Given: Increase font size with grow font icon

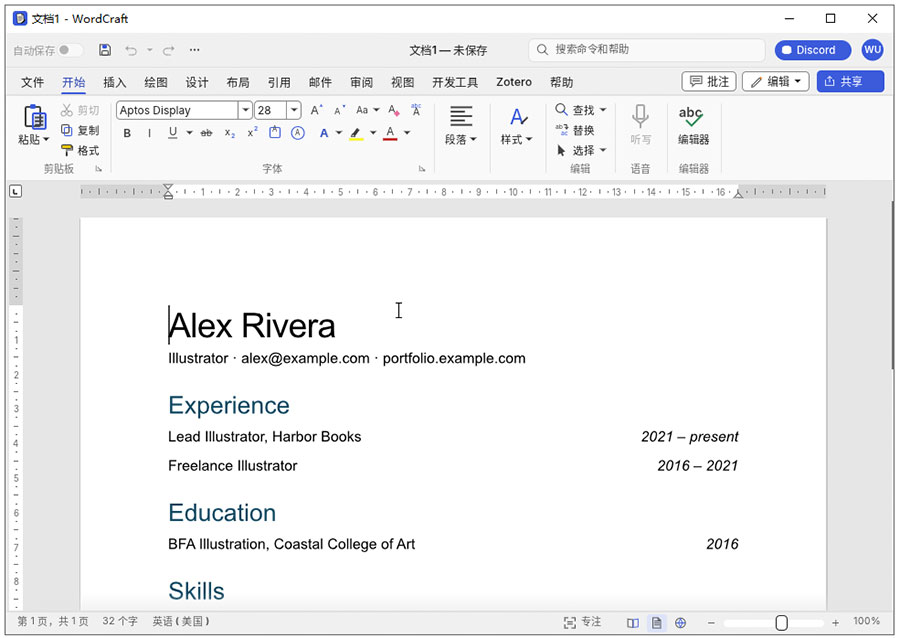Looking at the screenshot, I should [316, 110].
